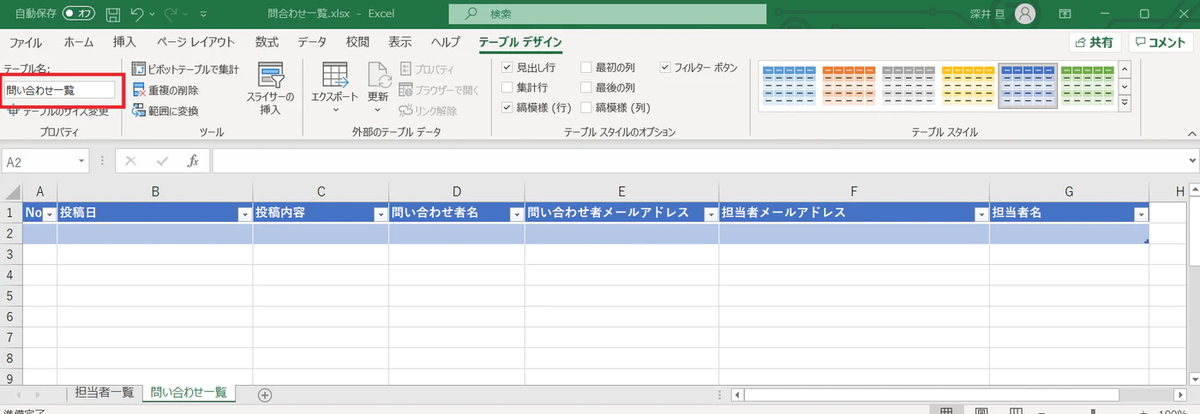Click the Name Box showing A2
This screenshot has width=1200, height=414.
coord(38,161)
